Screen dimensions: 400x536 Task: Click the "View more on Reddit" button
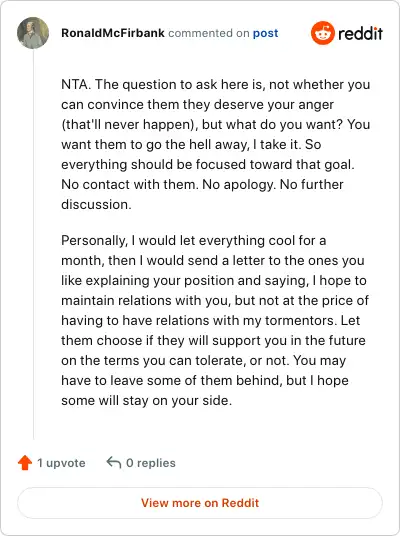coord(200,503)
